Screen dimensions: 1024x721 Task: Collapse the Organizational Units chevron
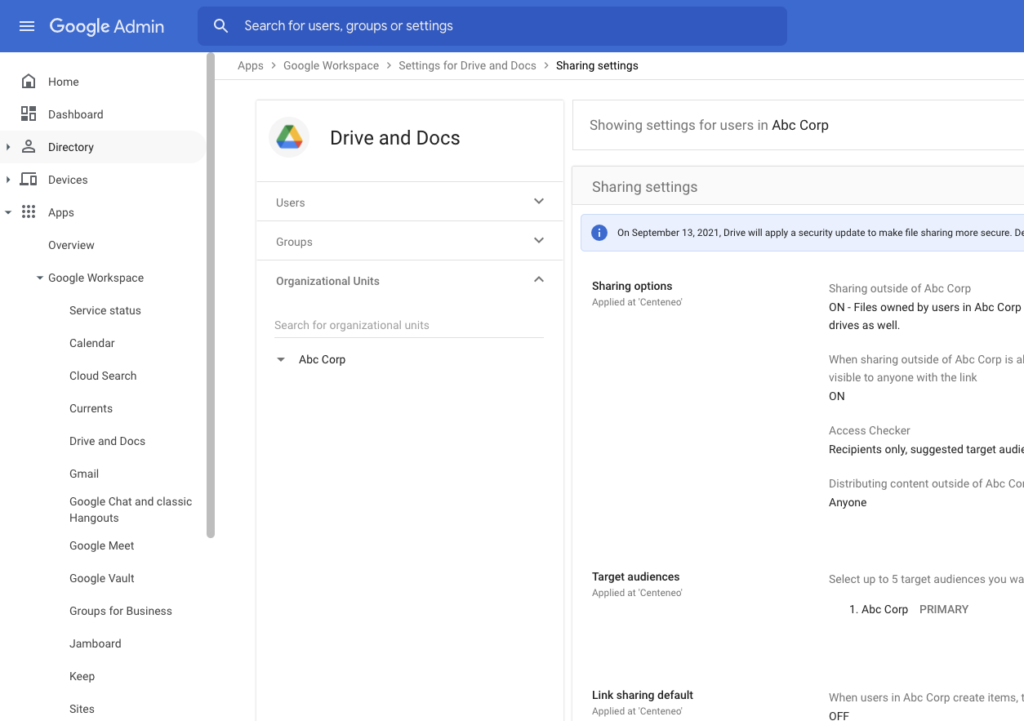click(x=539, y=280)
